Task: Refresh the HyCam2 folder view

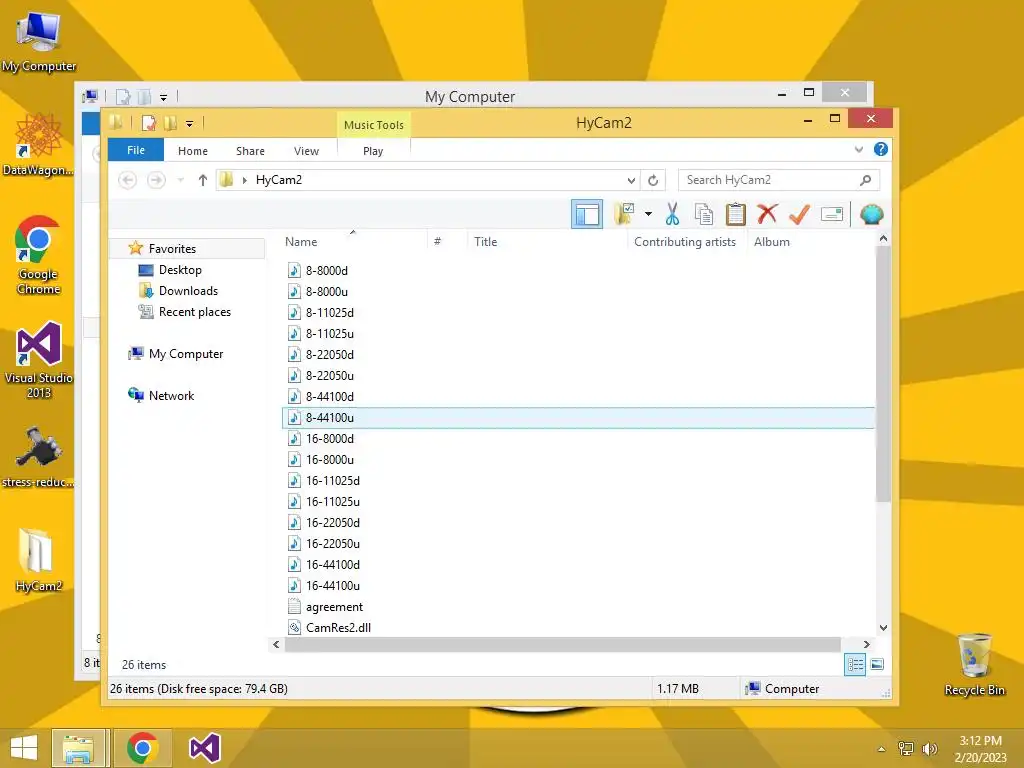Action: [x=653, y=180]
